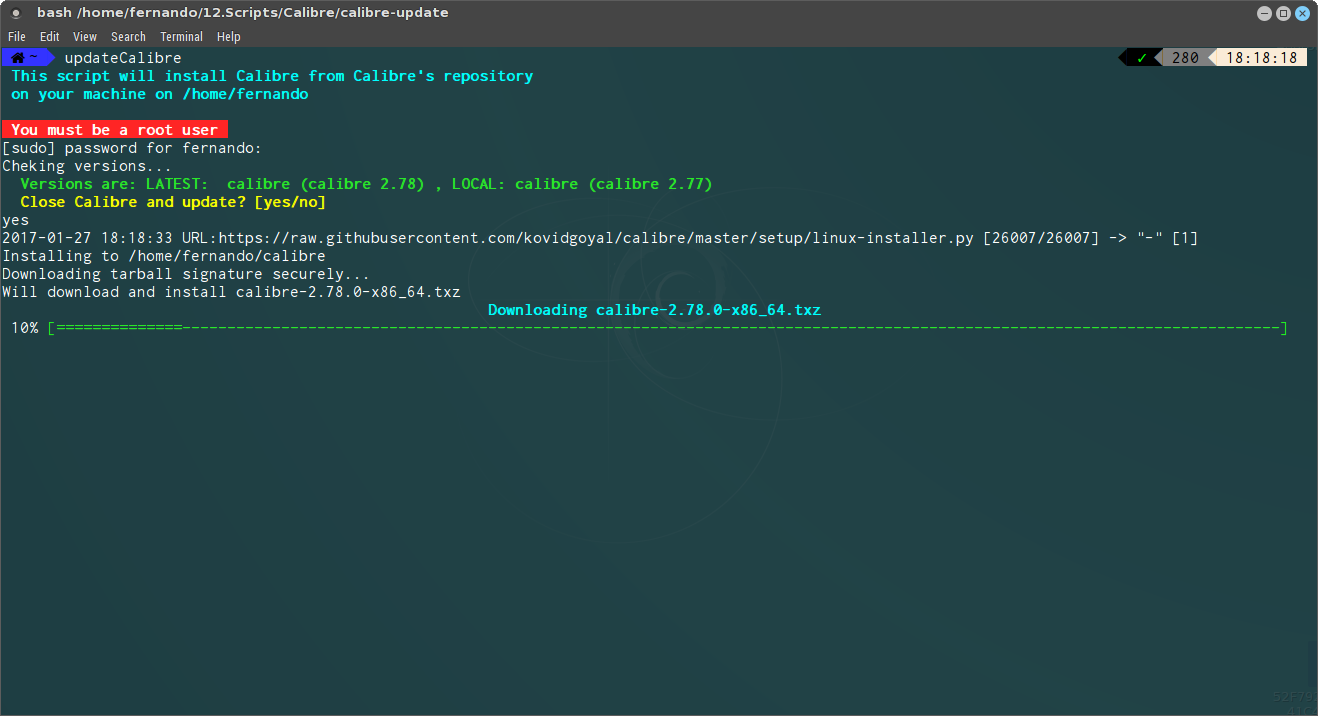Screen dimensions: 1318x716
Task: Minimize the terminal window
Action: tap(1264, 13)
